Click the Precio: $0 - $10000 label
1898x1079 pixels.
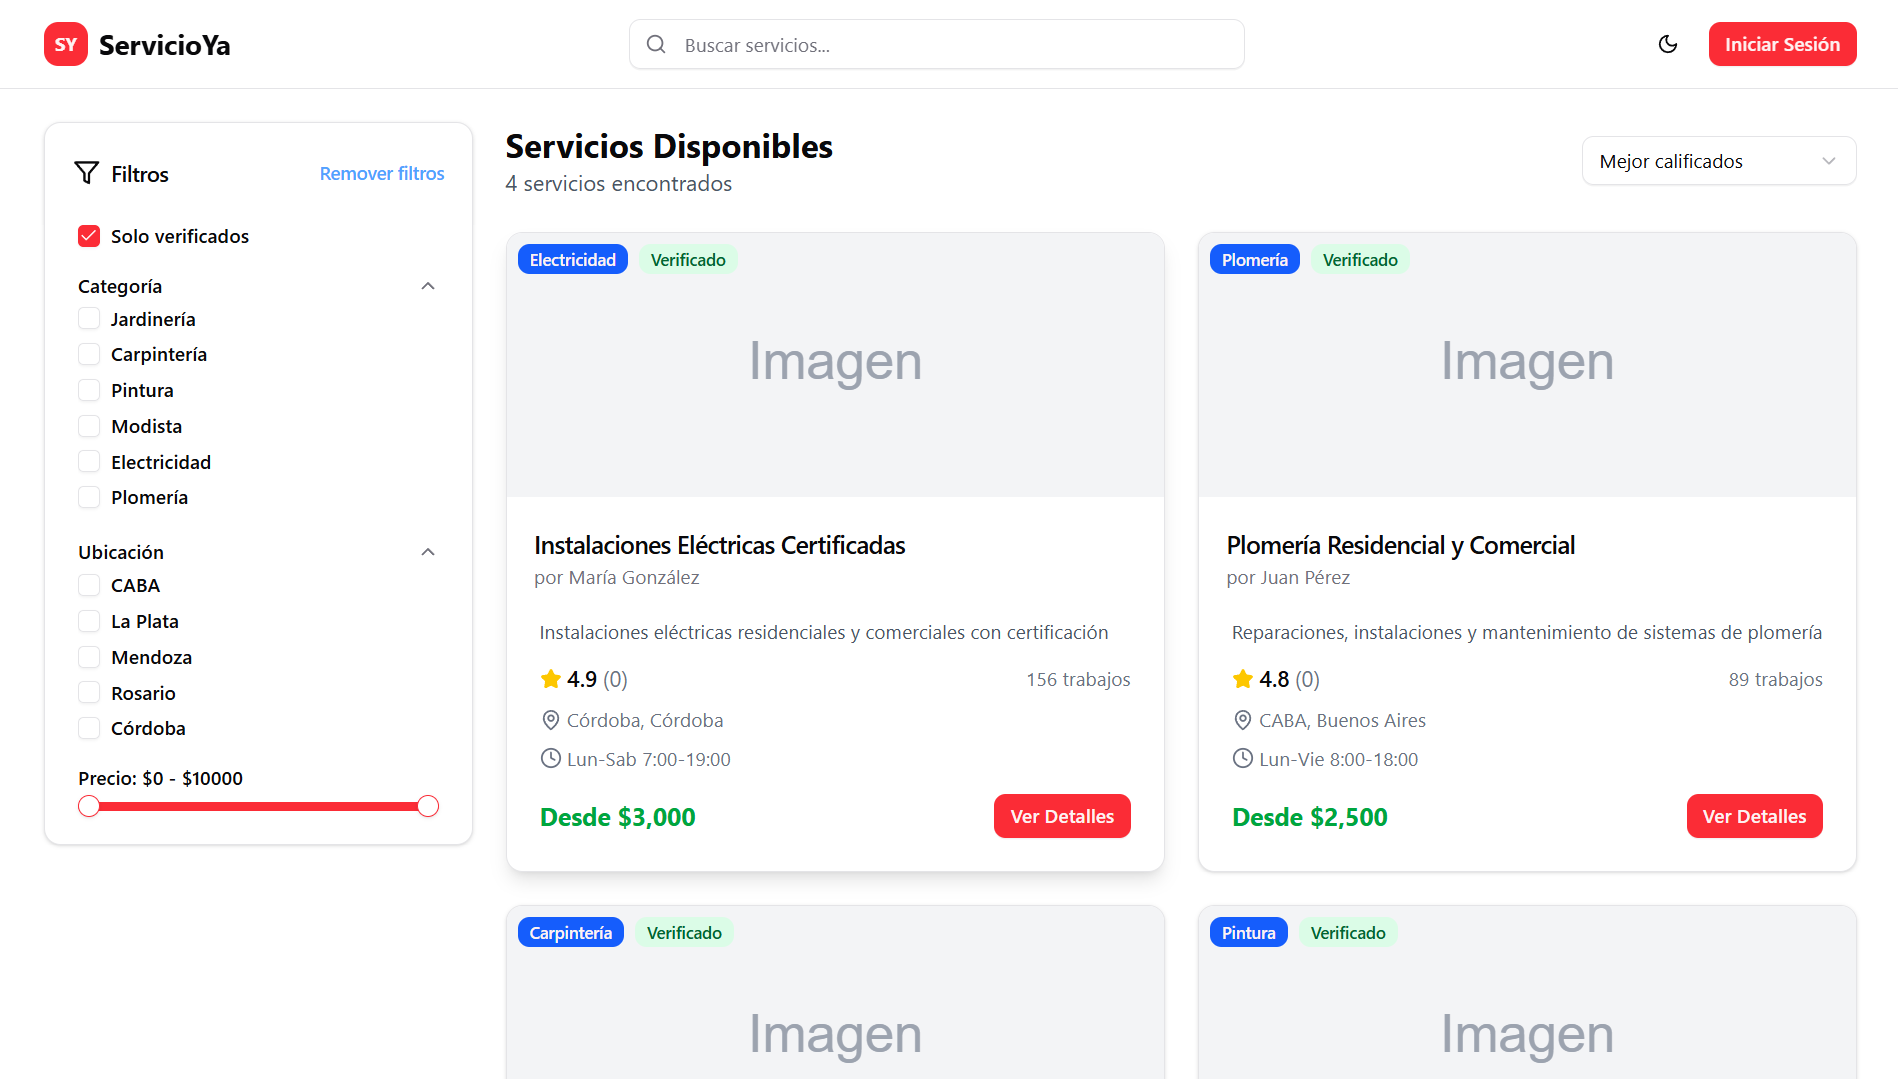coord(160,778)
